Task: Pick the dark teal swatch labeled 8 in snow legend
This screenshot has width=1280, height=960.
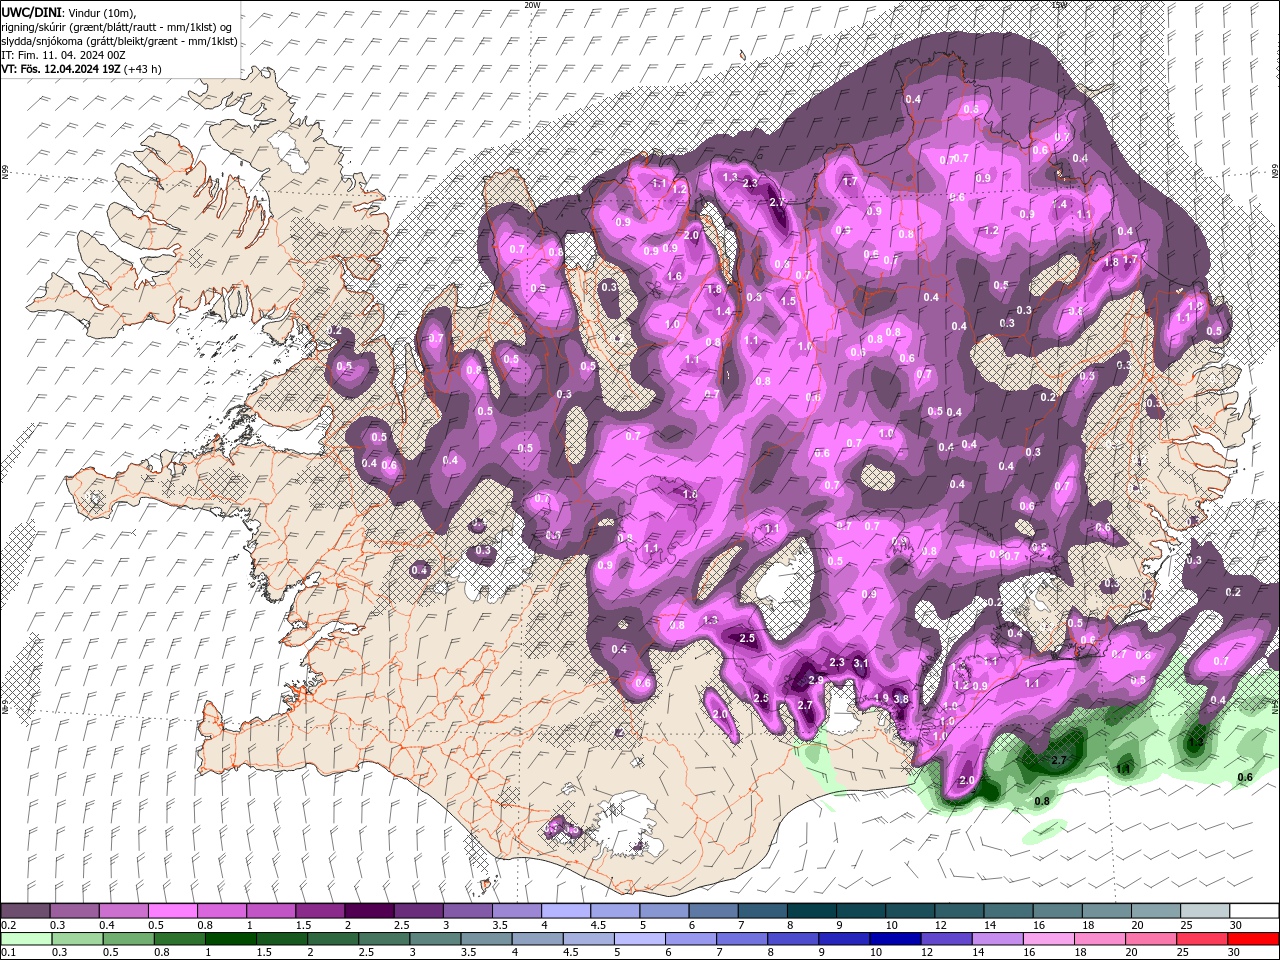Action: click(x=811, y=911)
